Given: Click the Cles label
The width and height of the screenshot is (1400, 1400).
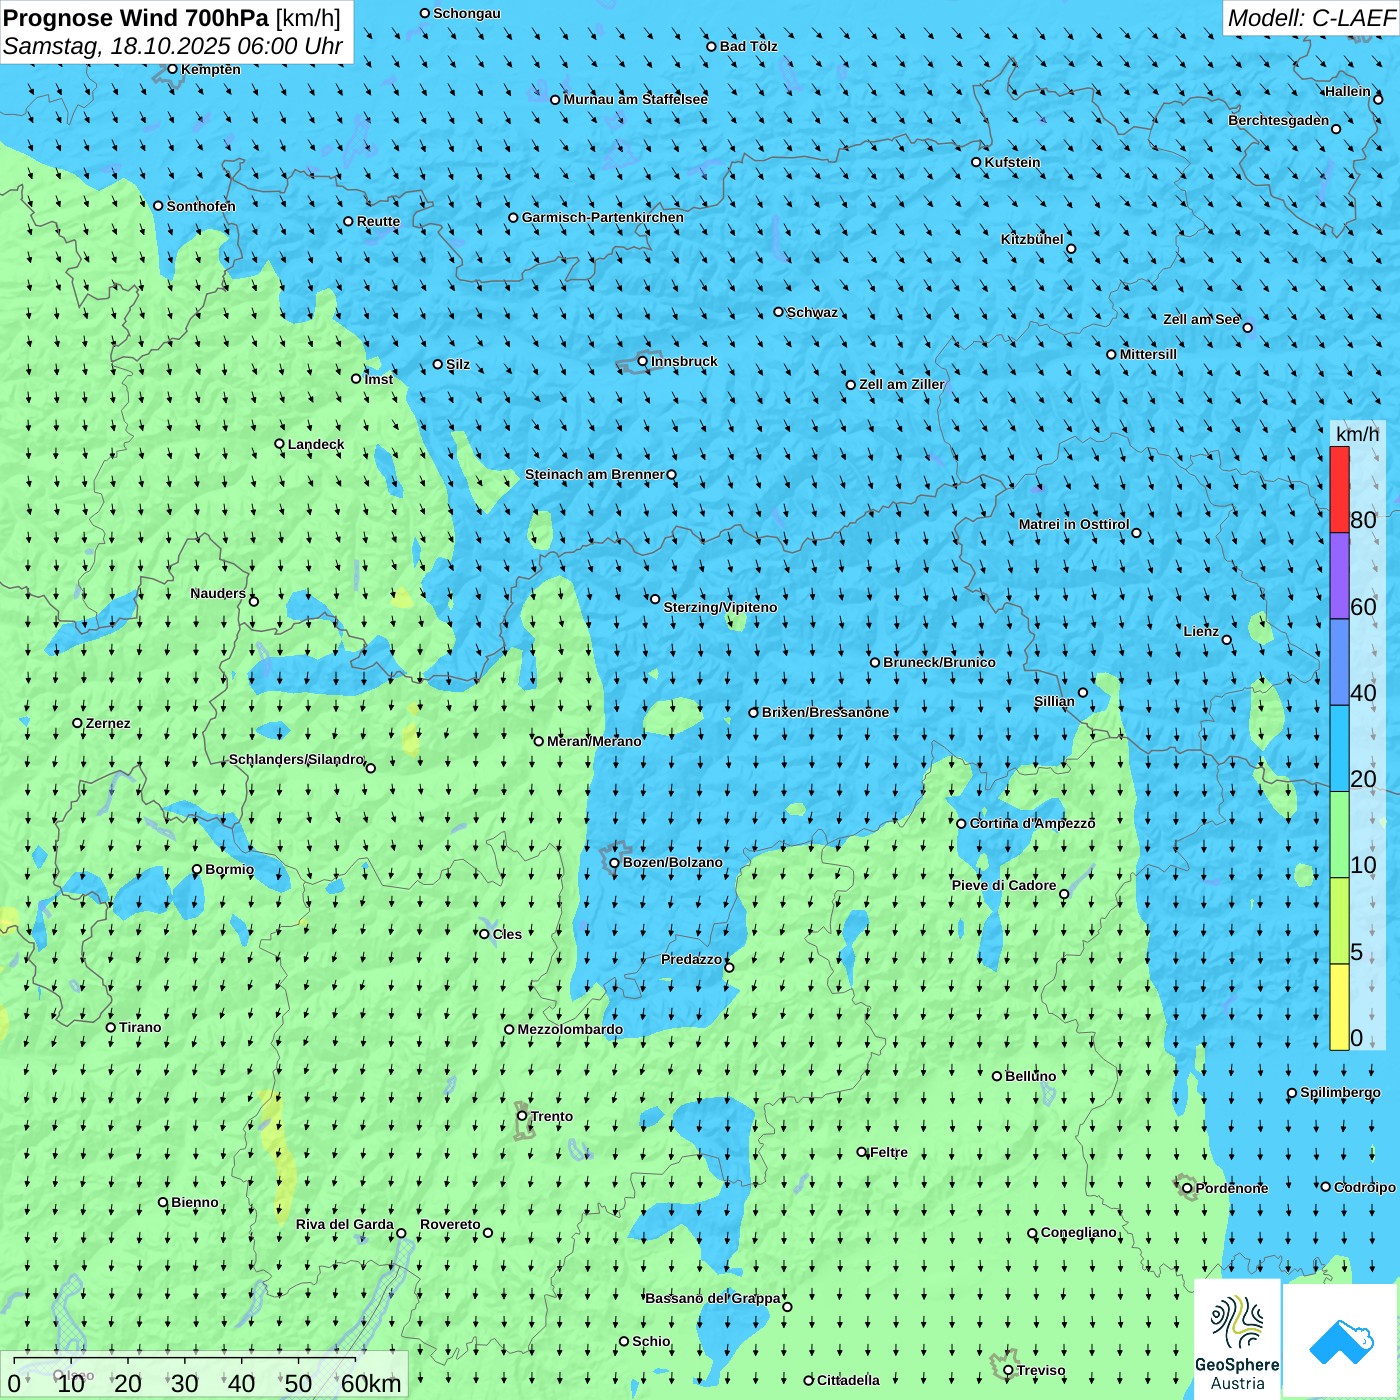Looking at the screenshot, I should (x=507, y=934).
